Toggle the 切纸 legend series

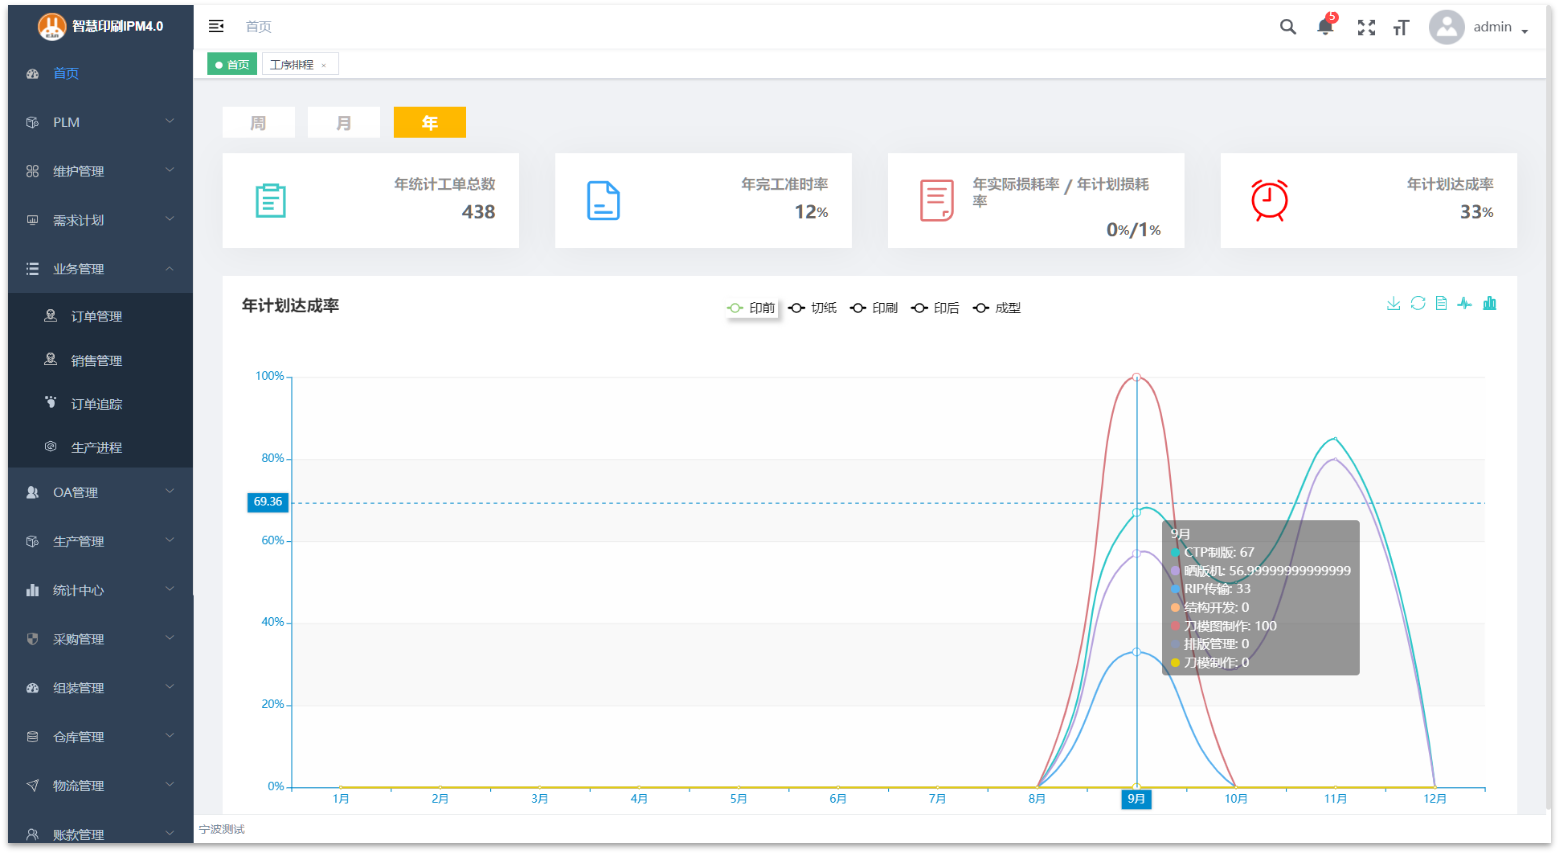[x=813, y=308]
